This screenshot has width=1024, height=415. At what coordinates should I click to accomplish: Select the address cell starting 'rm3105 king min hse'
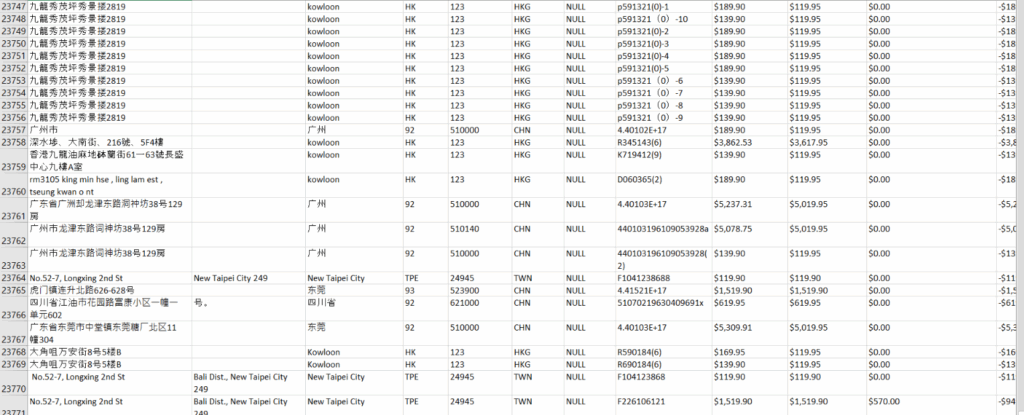coord(95,180)
